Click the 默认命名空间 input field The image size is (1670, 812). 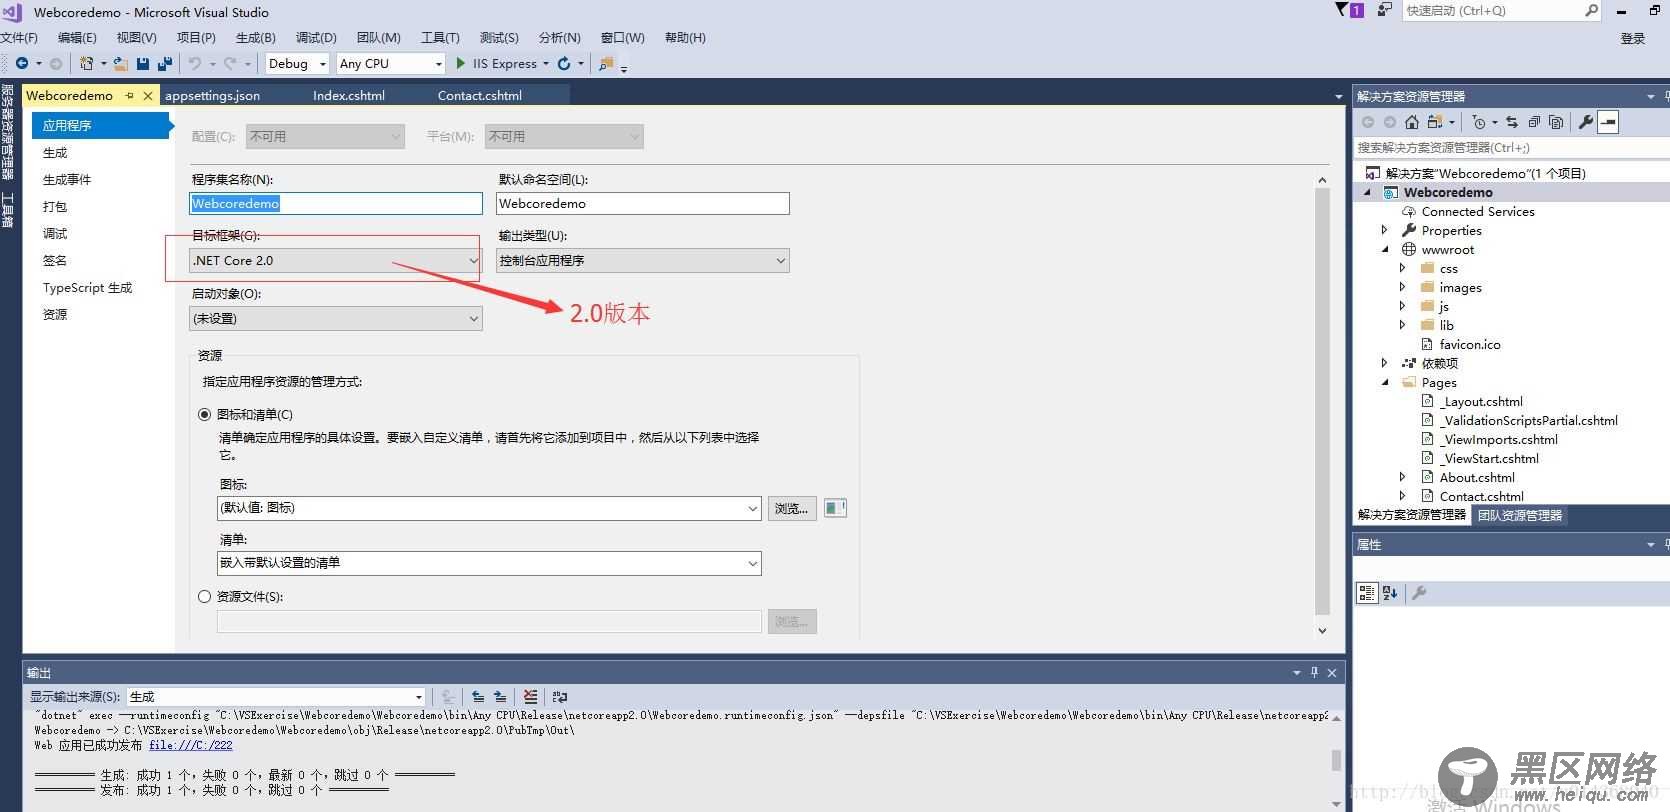(643, 203)
